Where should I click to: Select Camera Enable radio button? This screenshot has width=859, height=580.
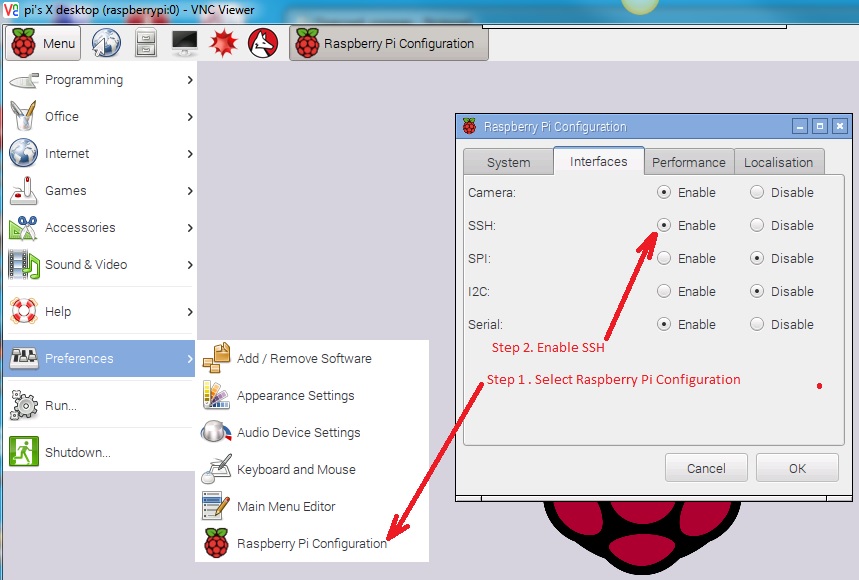tap(663, 192)
